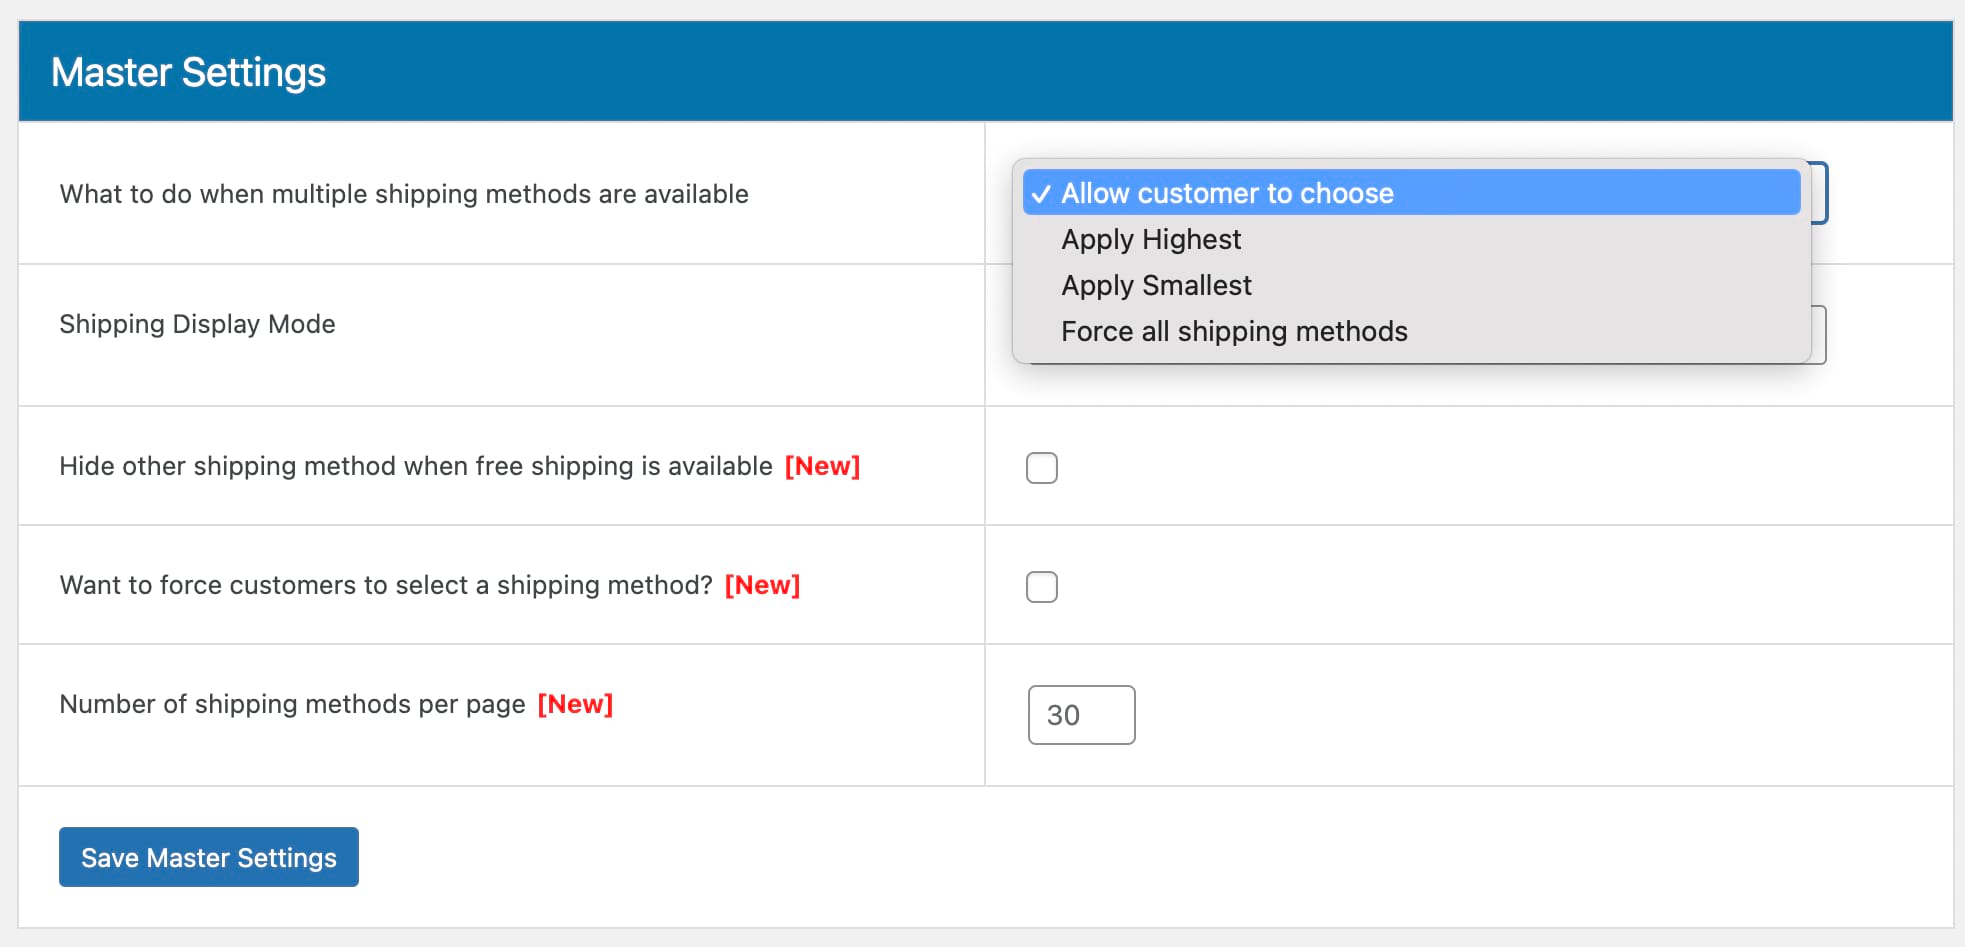Screen dimensions: 1965x947
Task: Check the force customers to select shipping checkbox
Action: 1041,586
